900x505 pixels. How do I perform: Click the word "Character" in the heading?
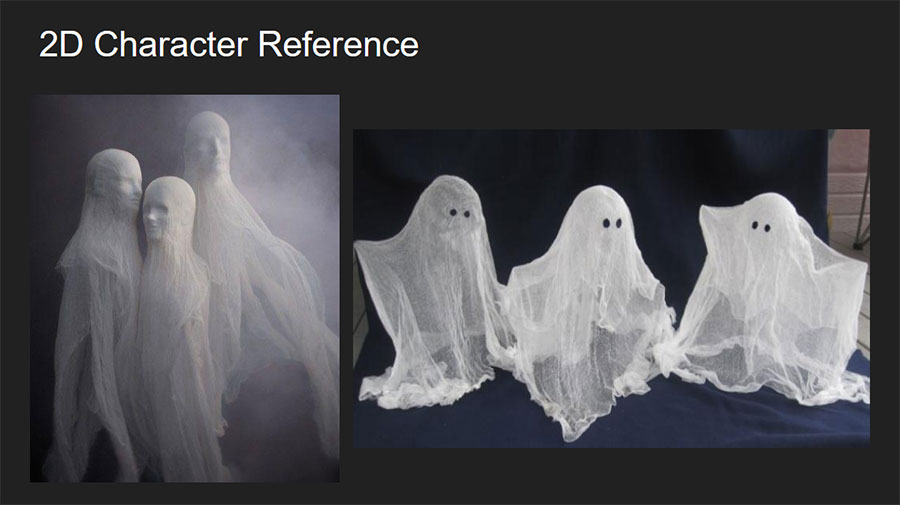click(x=170, y=44)
